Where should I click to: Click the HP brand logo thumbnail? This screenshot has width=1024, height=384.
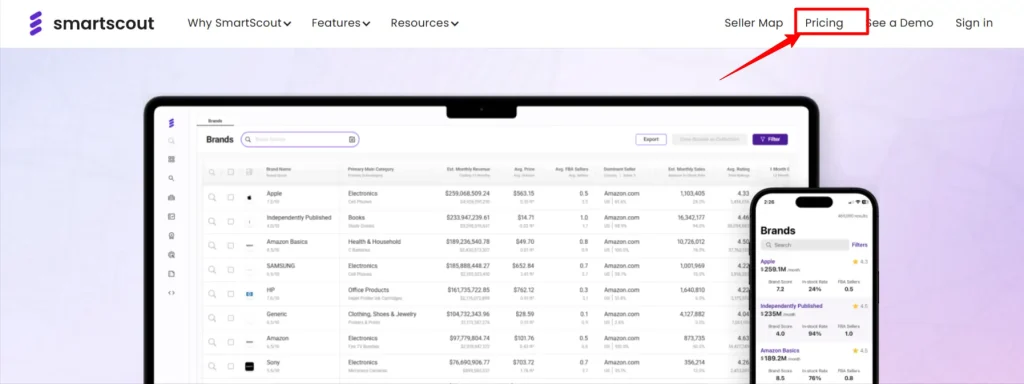pyautogui.click(x=249, y=294)
